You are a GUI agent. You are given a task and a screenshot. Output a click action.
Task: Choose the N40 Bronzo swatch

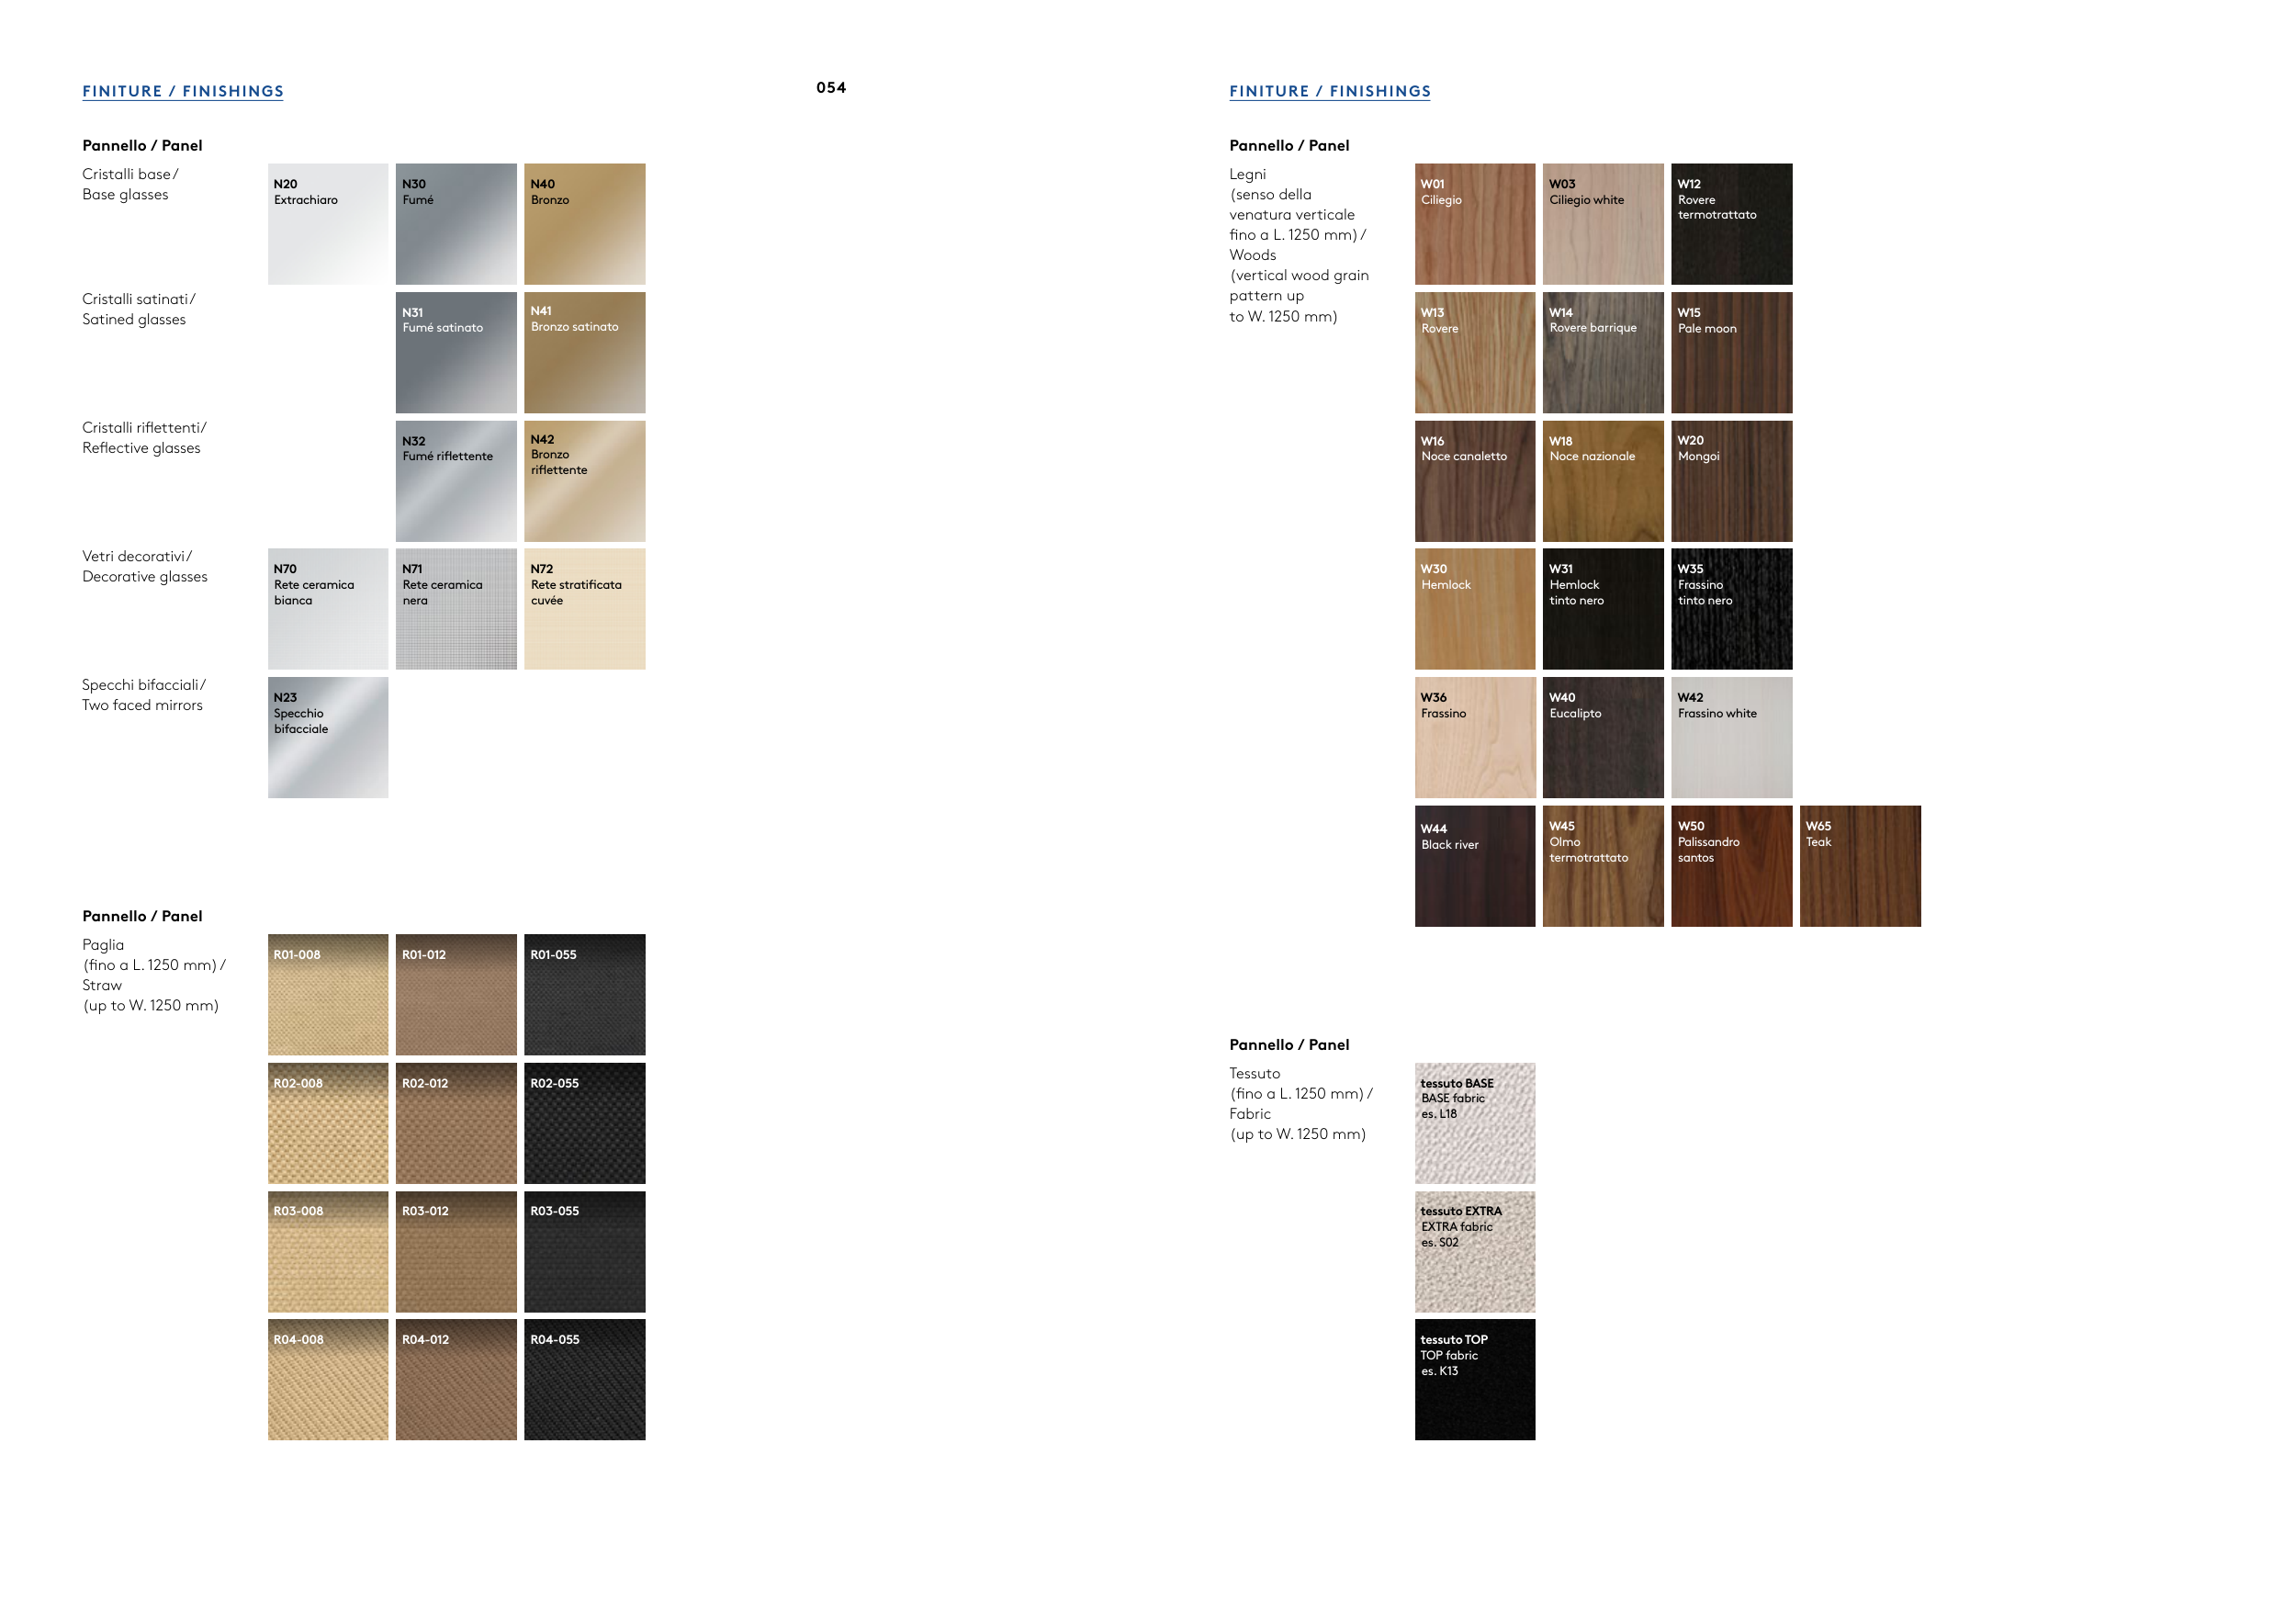[584, 224]
